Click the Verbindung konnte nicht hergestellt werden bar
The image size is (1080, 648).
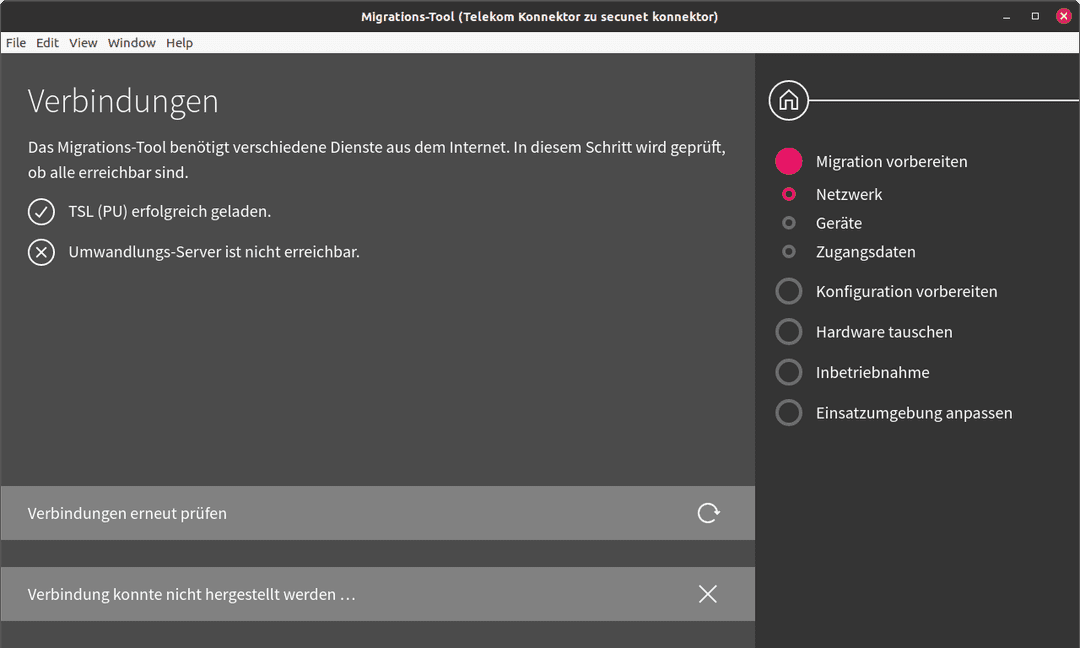(378, 594)
